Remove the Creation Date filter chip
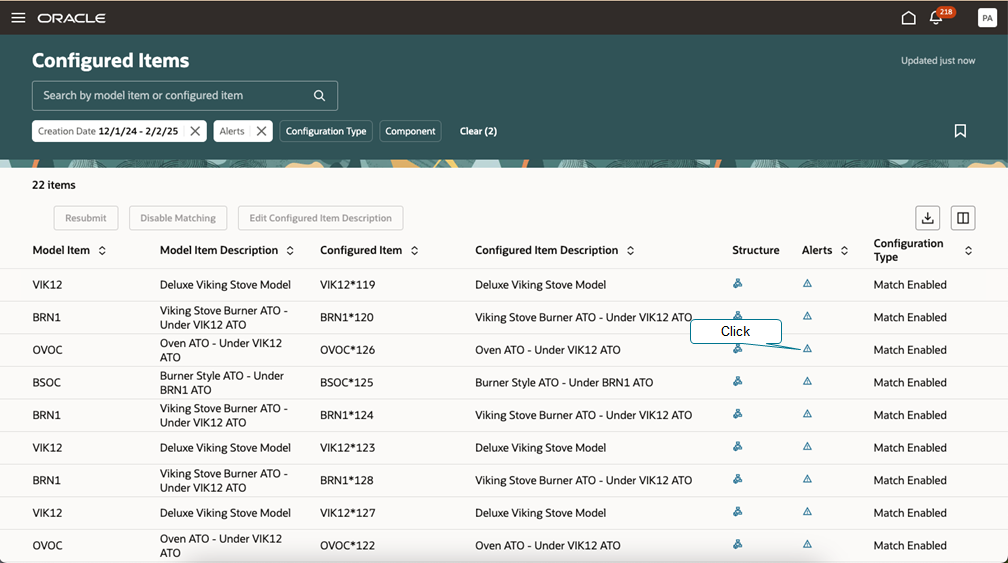Screen dimensions: 1008x563 point(195,131)
